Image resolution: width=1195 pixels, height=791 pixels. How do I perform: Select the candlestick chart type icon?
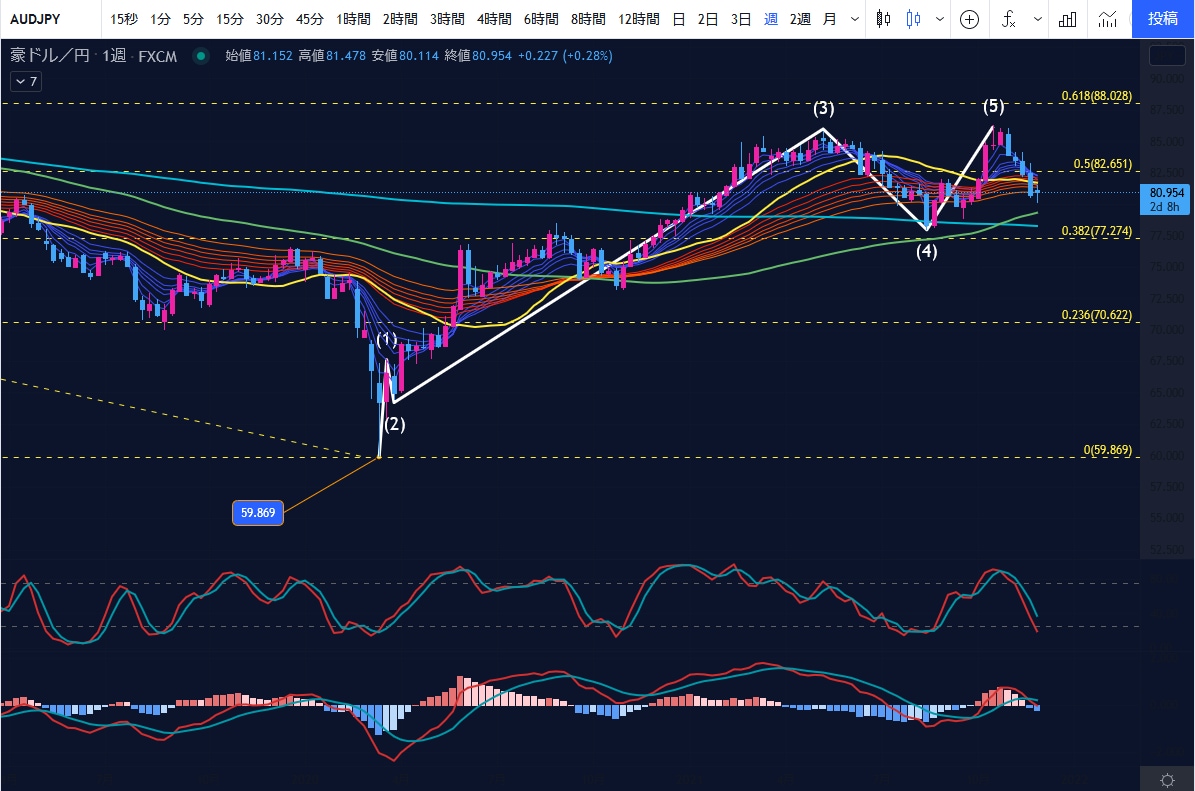(x=883, y=19)
